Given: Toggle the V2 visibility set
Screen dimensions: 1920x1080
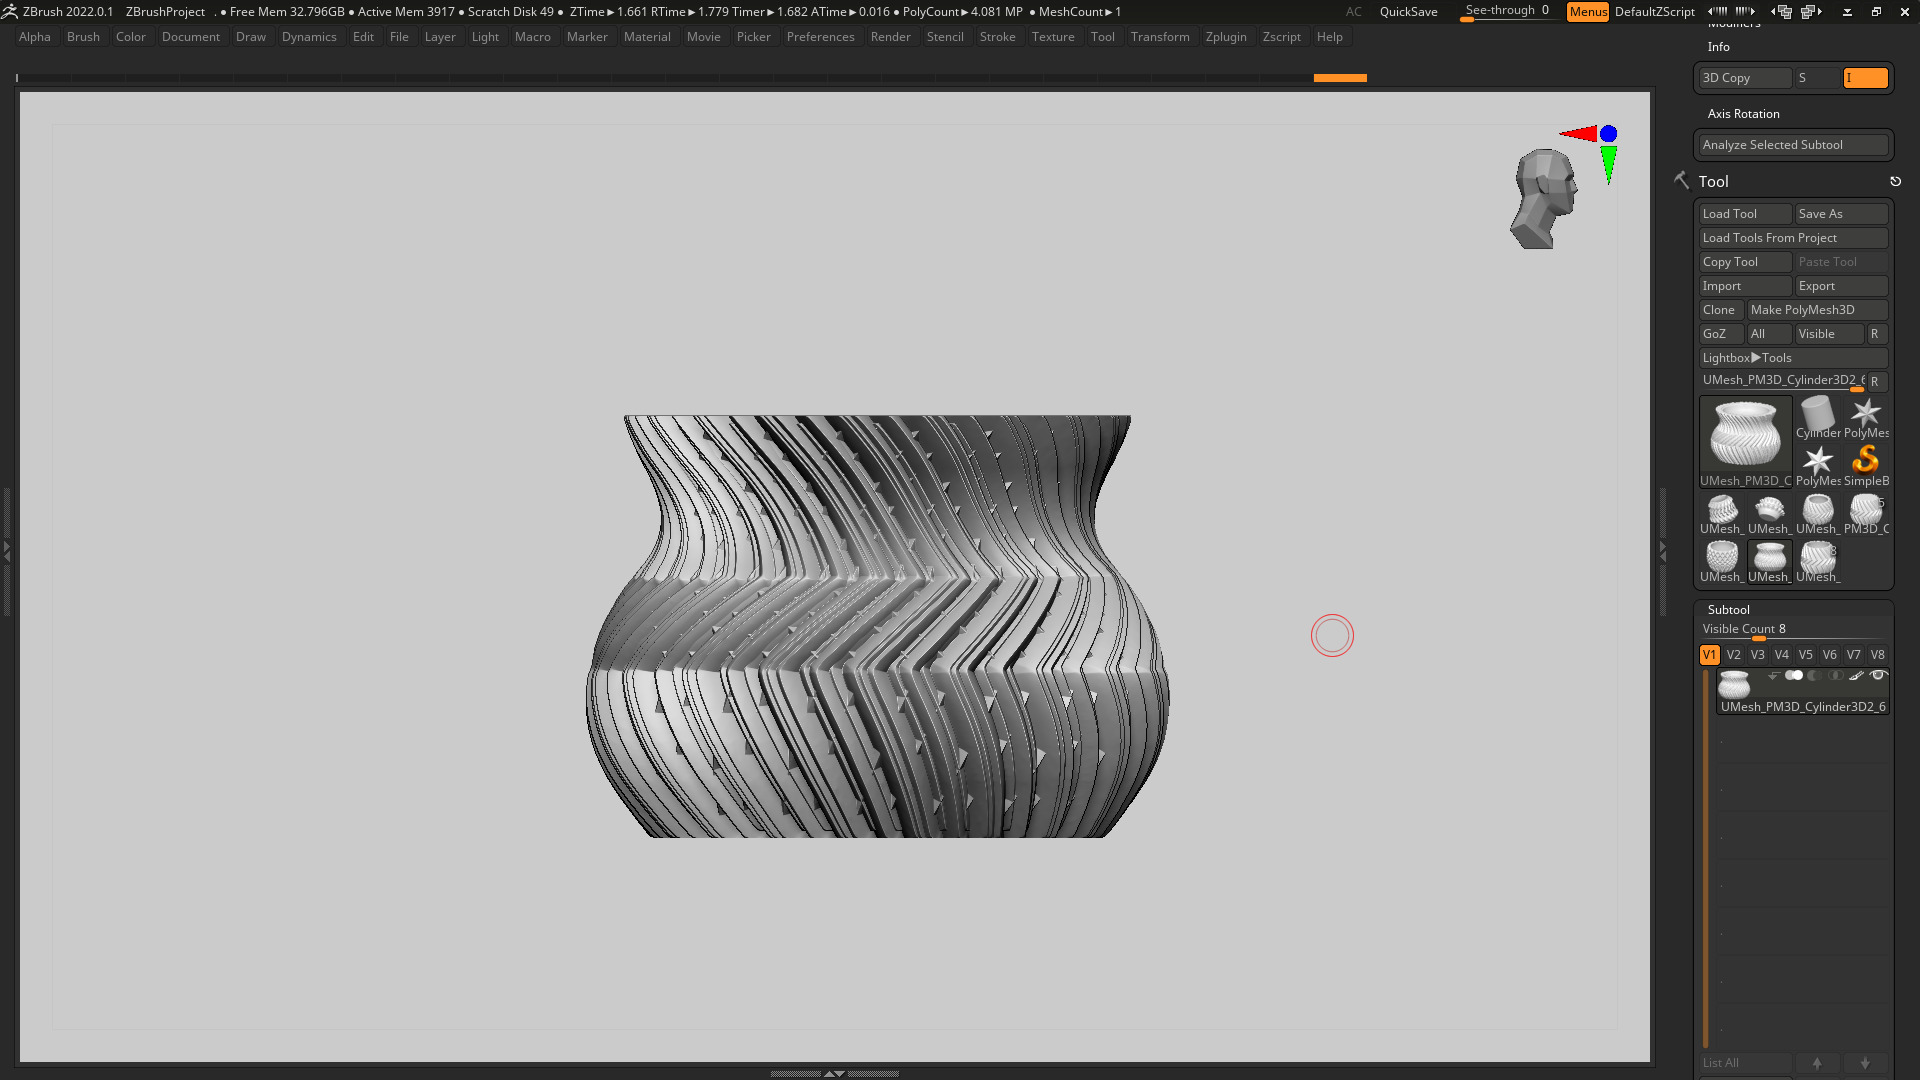Looking at the screenshot, I should pos(1733,655).
